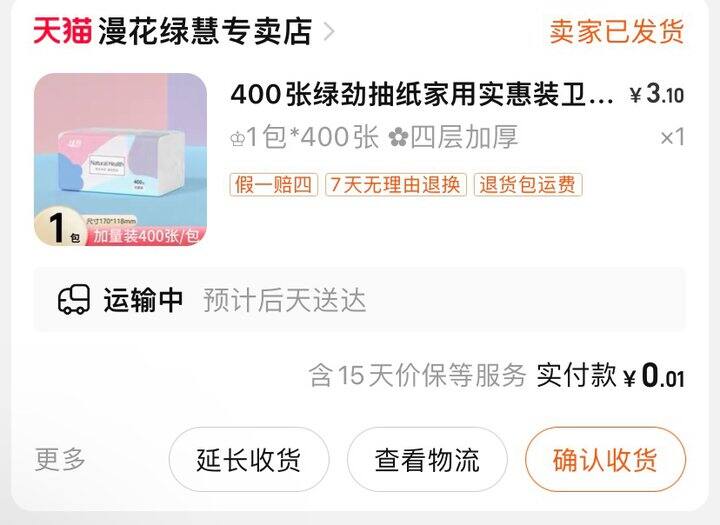Select the 7天无理由退换 tag

click(x=396, y=185)
